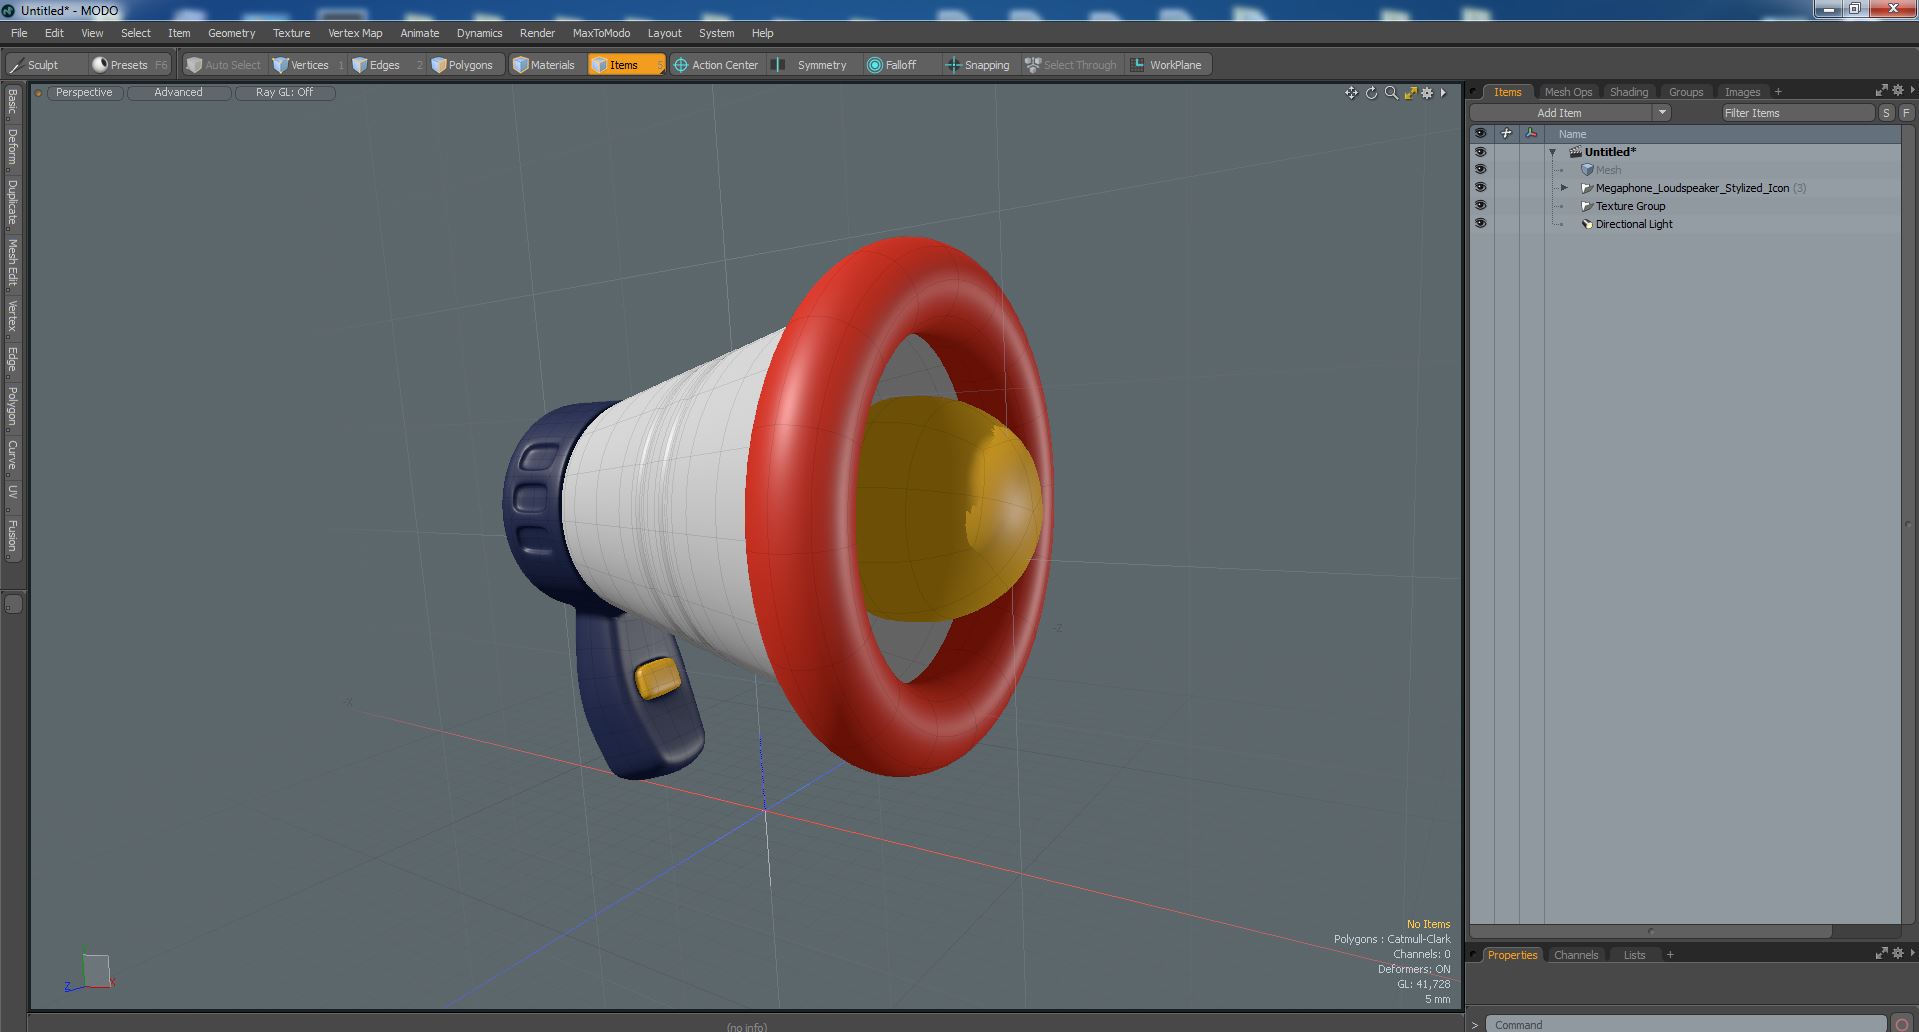
Task: Add a new tab next to Images
Action: [x=1778, y=92]
